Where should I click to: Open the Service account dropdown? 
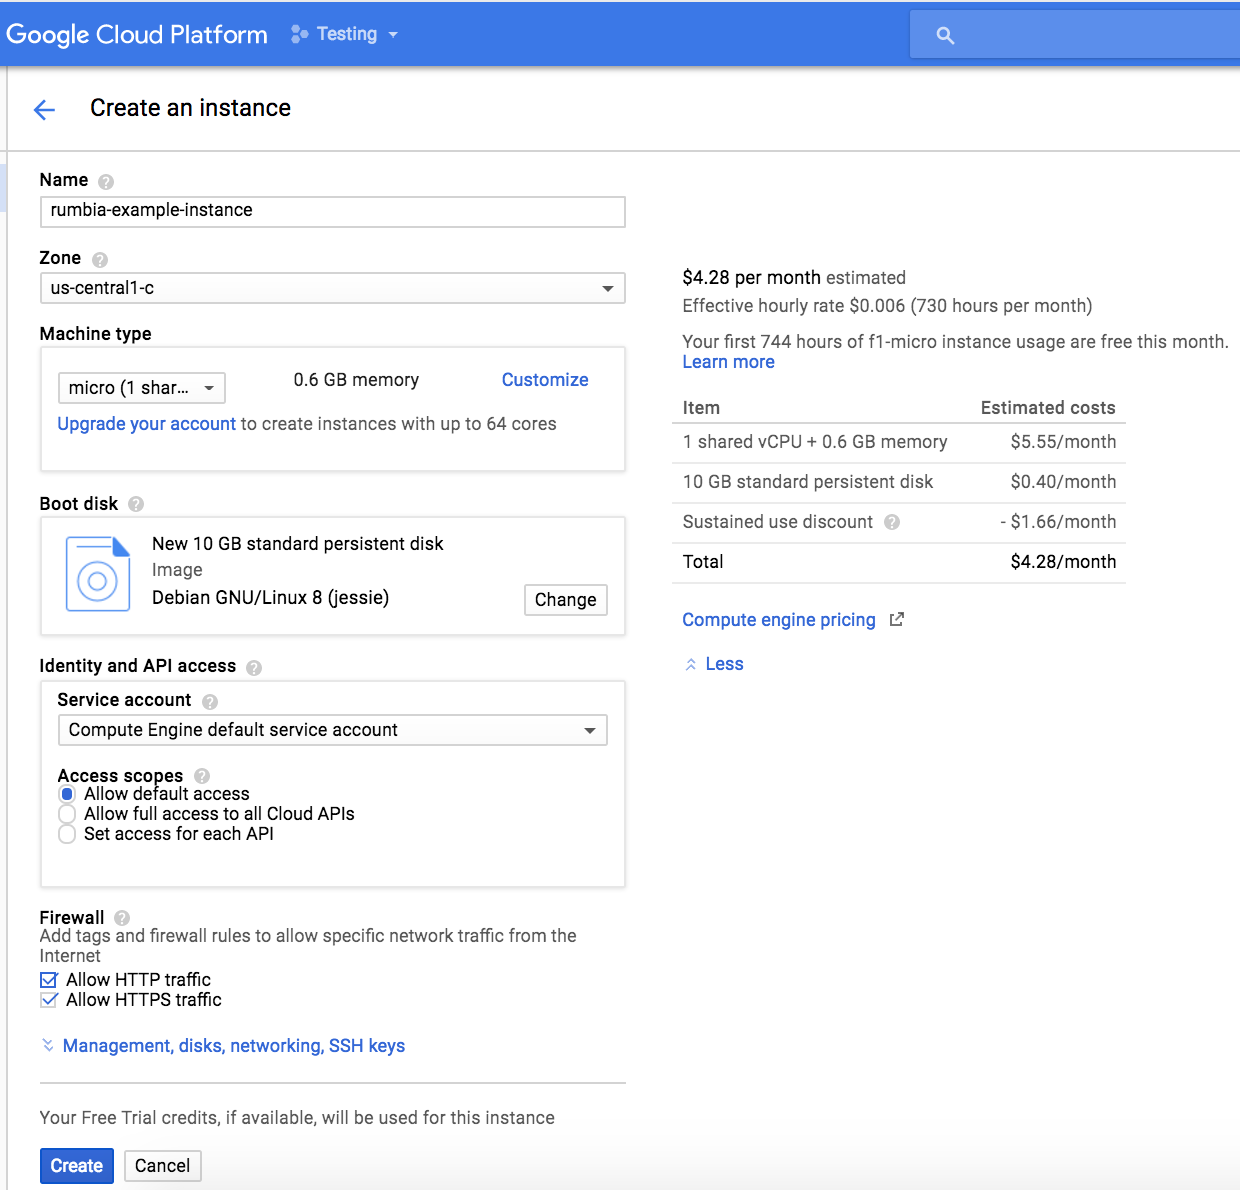coord(333,730)
